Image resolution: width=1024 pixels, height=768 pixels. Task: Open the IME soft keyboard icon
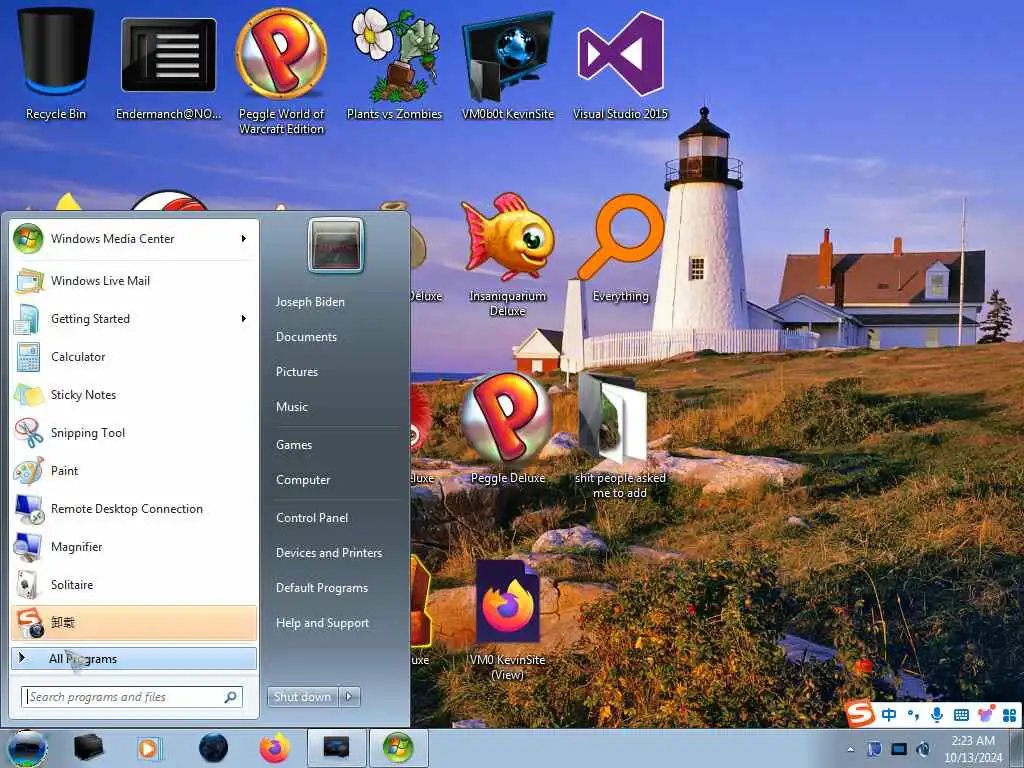pyautogui.click(x=961, y=715)
